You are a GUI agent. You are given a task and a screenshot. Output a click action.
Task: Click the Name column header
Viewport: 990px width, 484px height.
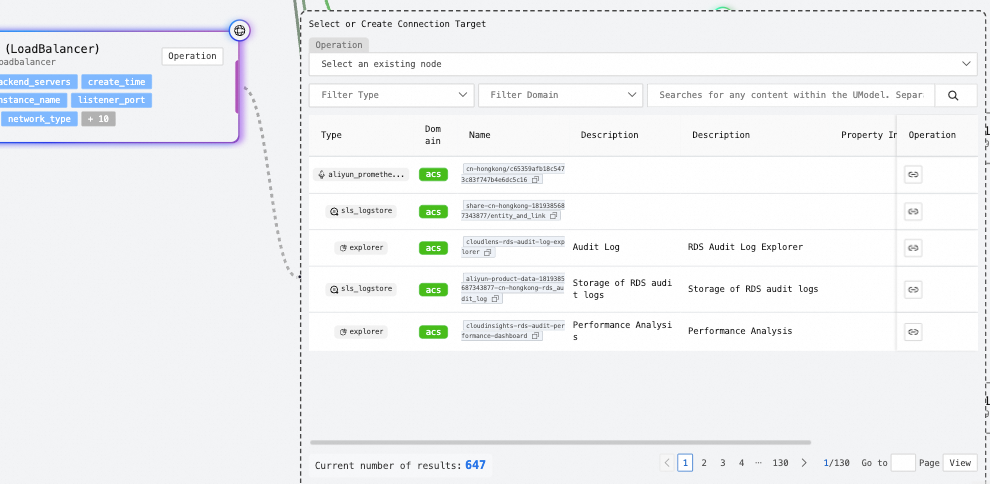[479, 135]
